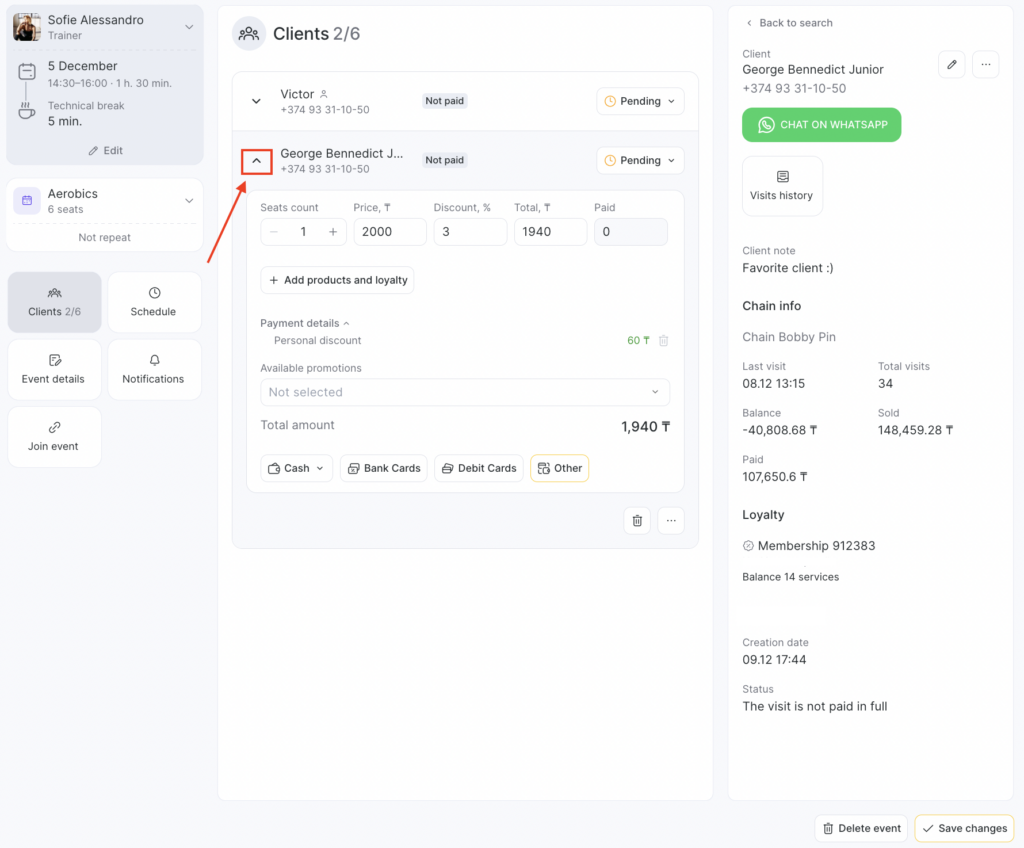Click Save changes button
This screenshot has width=1024, height=848.
(964, 828)
